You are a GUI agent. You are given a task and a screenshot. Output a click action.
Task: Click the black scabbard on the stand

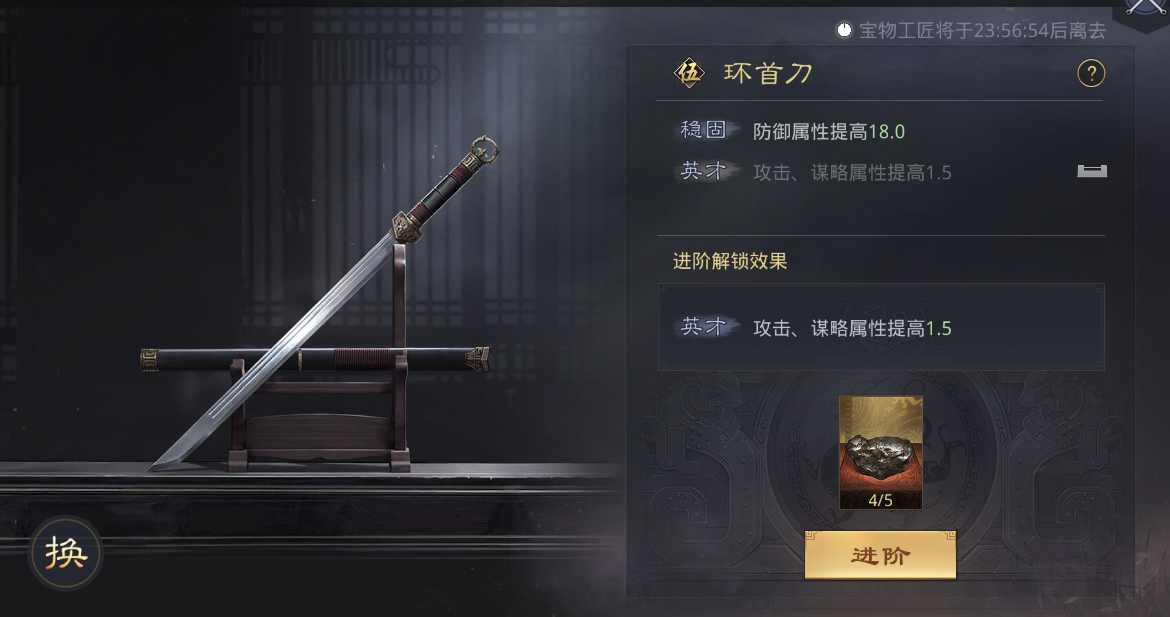[315, 360]
